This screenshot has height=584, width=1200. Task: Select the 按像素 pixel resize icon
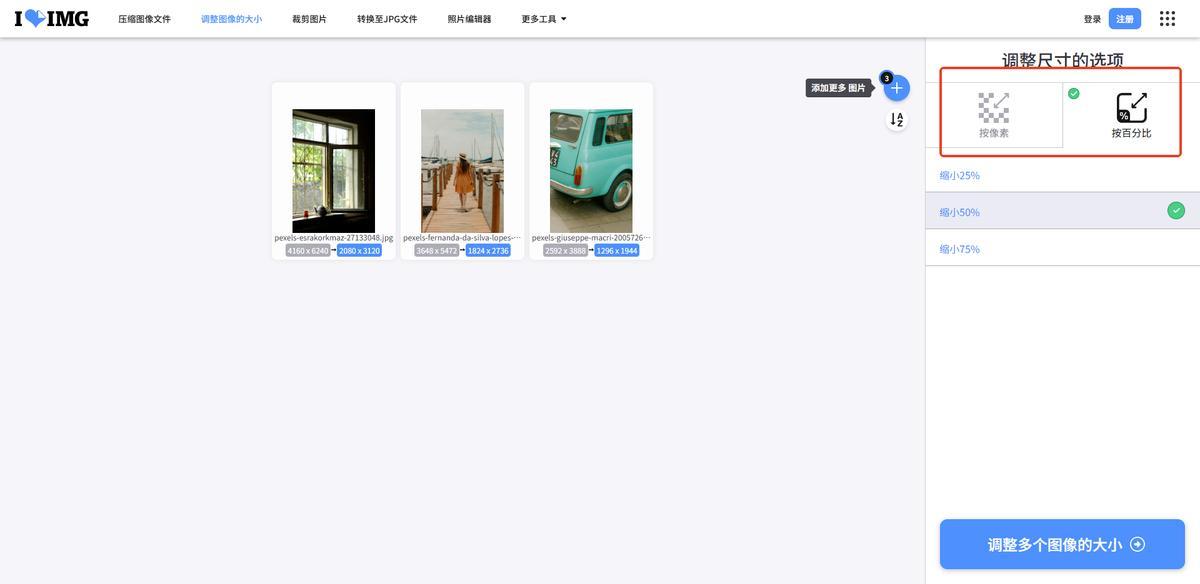click(x=994, y=107)
